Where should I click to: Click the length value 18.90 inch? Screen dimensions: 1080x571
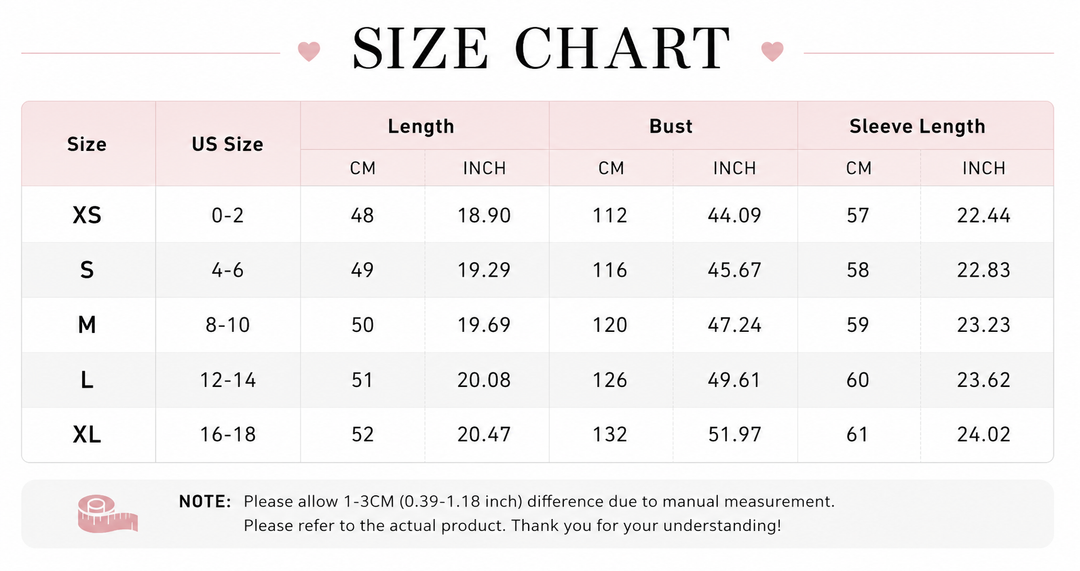484,215
